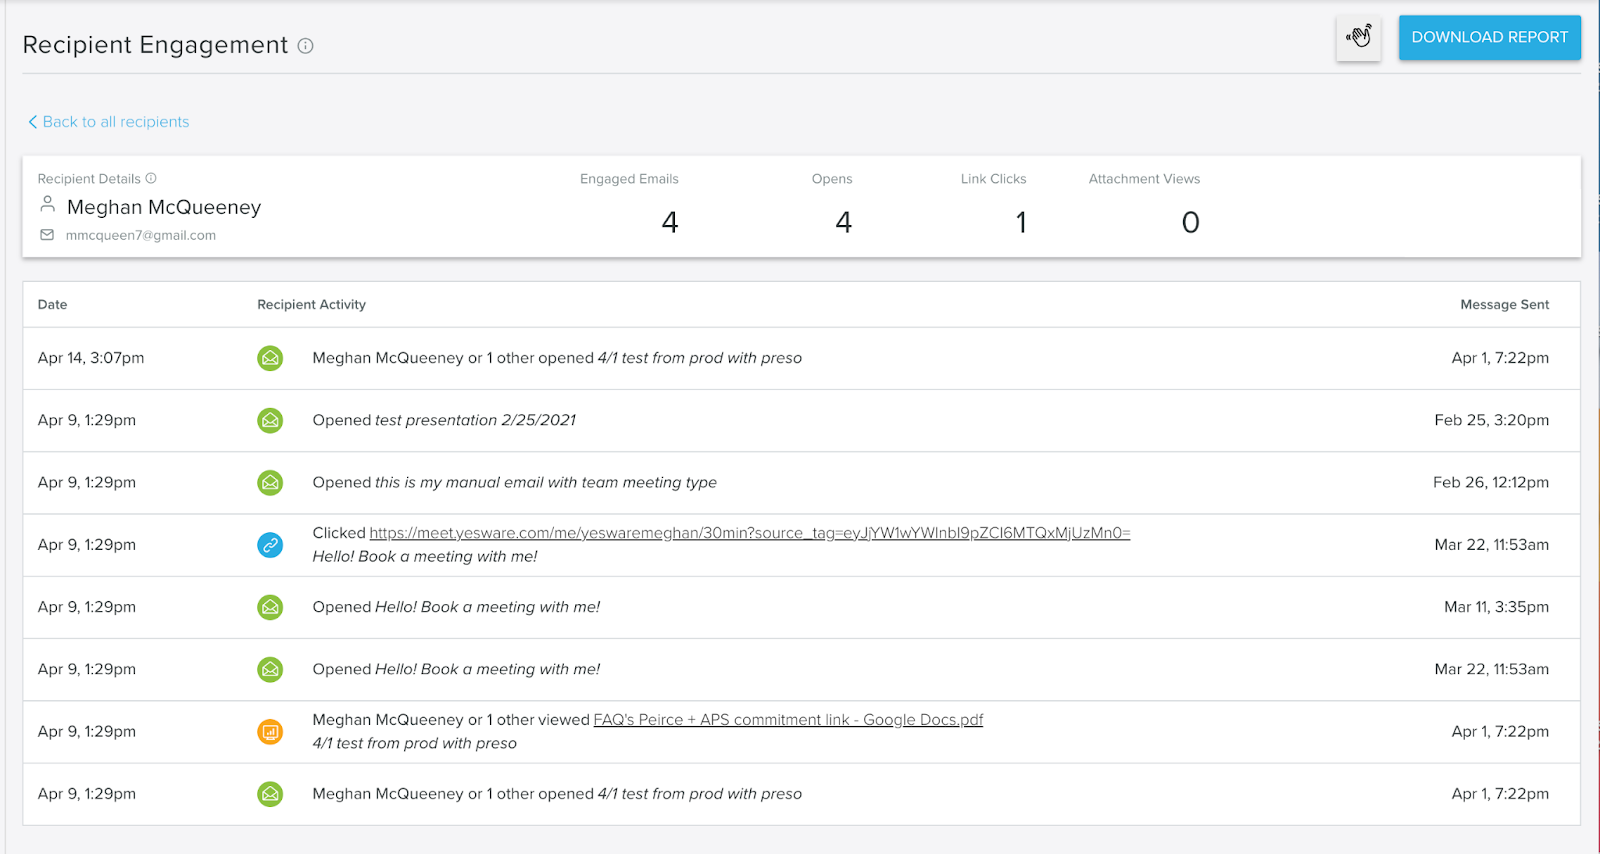Click info icon next to Recipient Details

[151, 179]
